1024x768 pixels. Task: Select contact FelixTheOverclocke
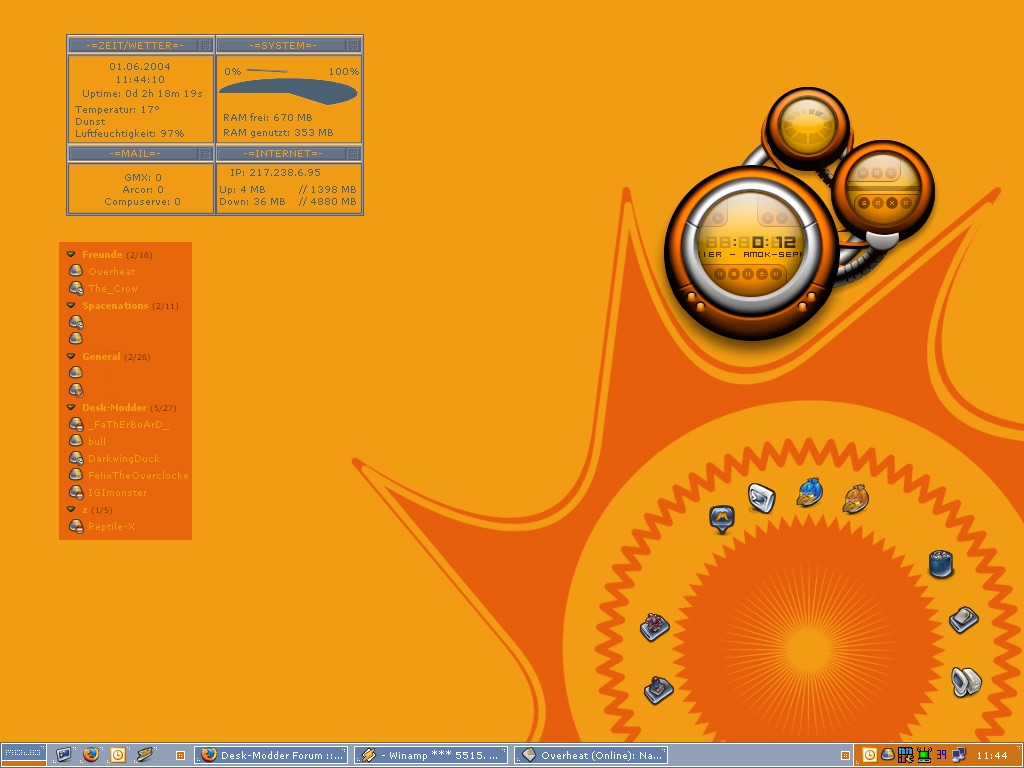tap(138, 475)
